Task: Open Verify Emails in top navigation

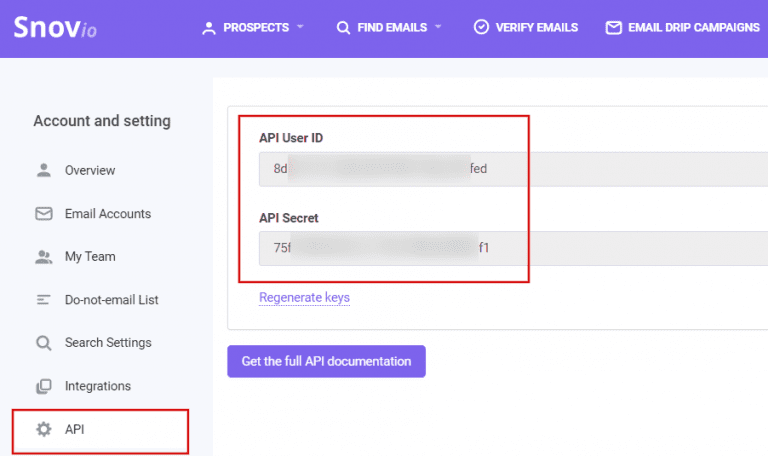Action: (536, 28)
